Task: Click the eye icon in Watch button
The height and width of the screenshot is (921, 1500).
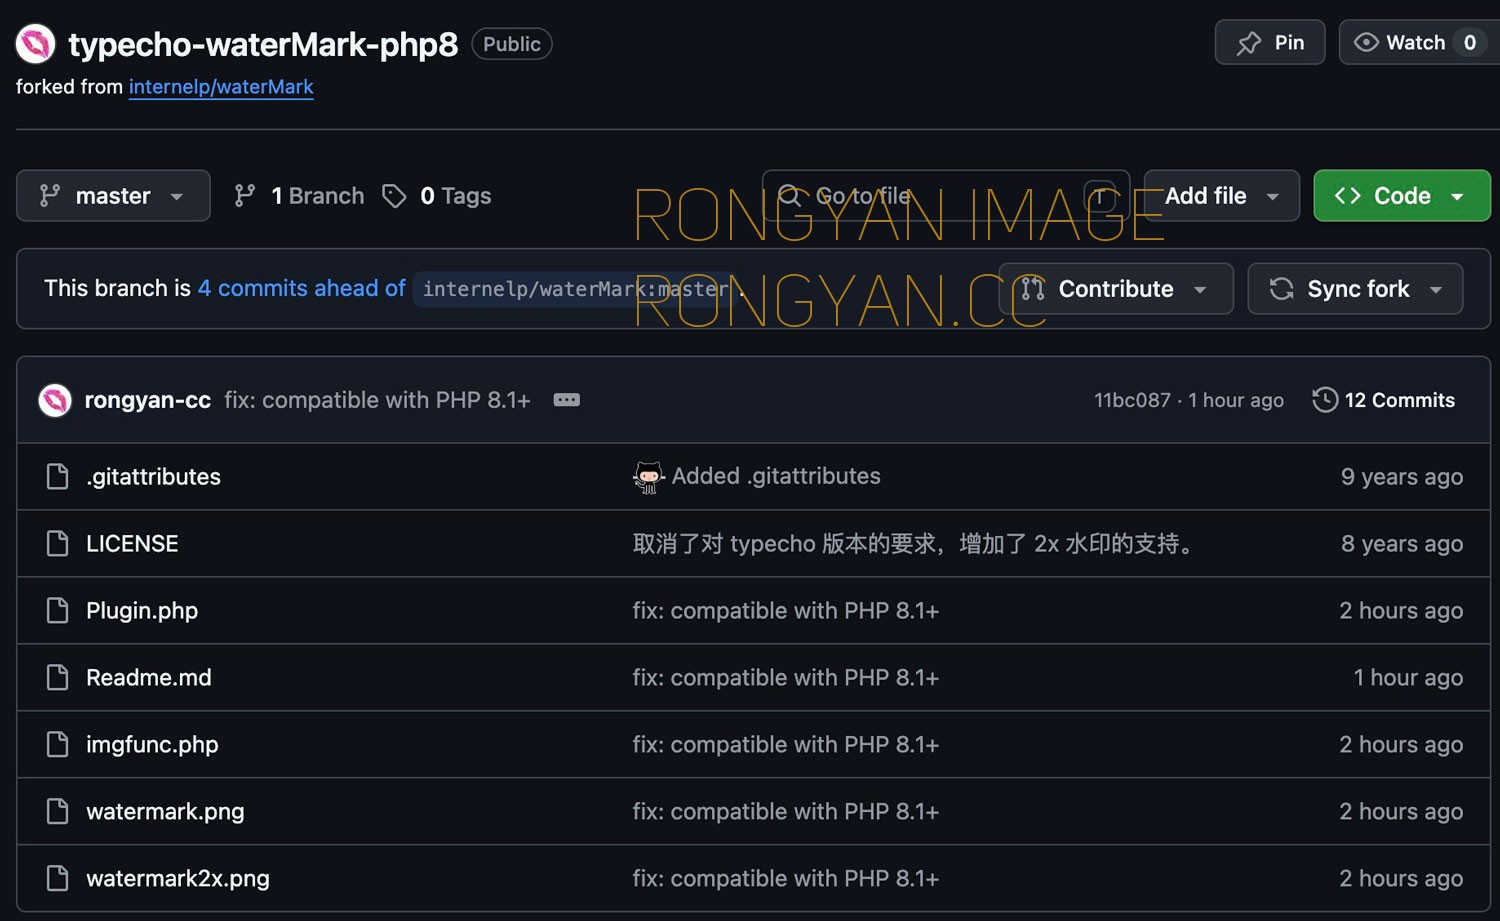Action: [1366, 43]
